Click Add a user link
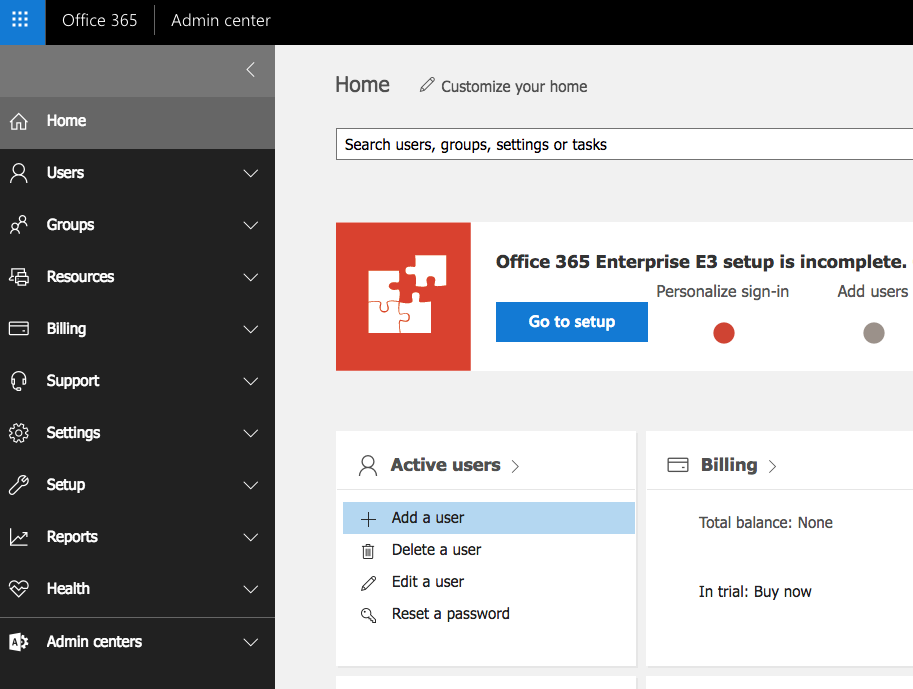The width and height of the screenshot is (913, 689). coord(428,518)
